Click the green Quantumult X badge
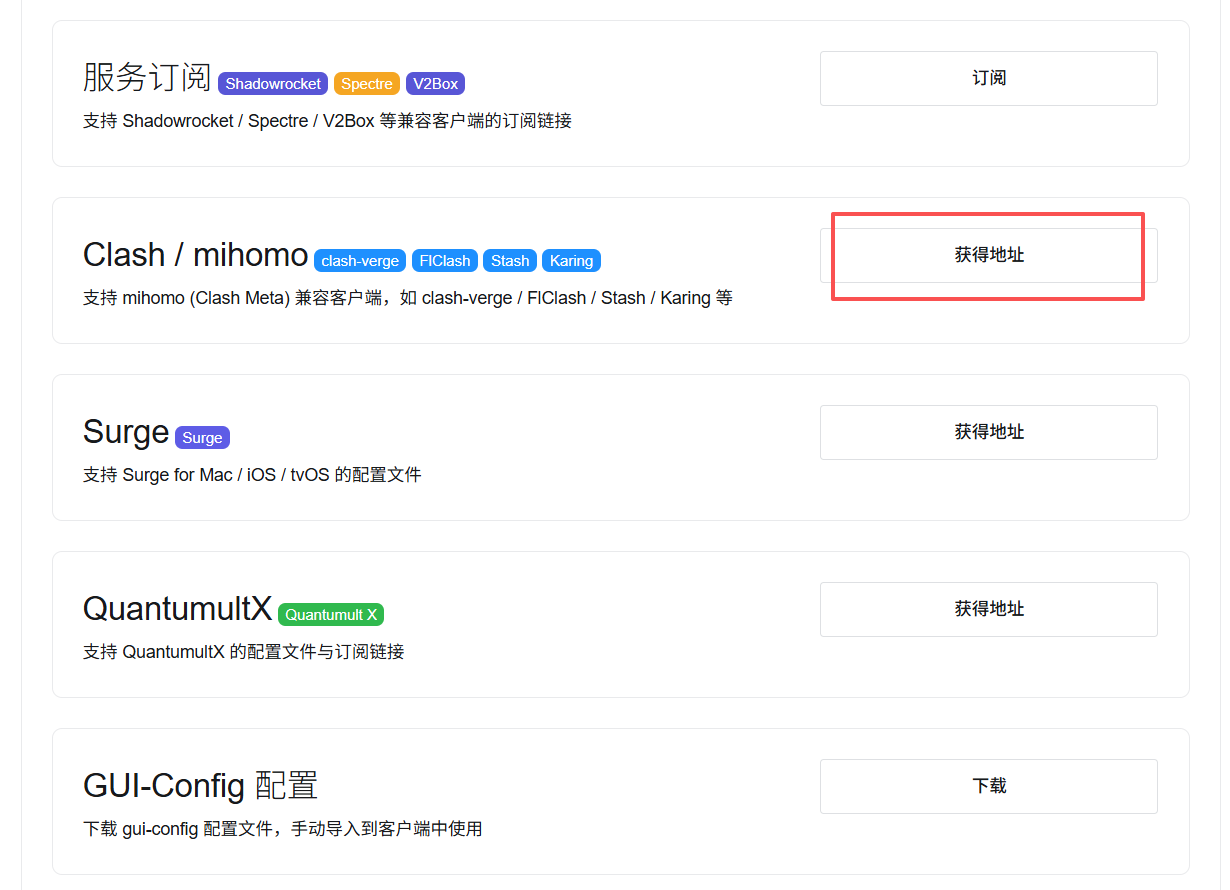 click(x=331, y=615)
